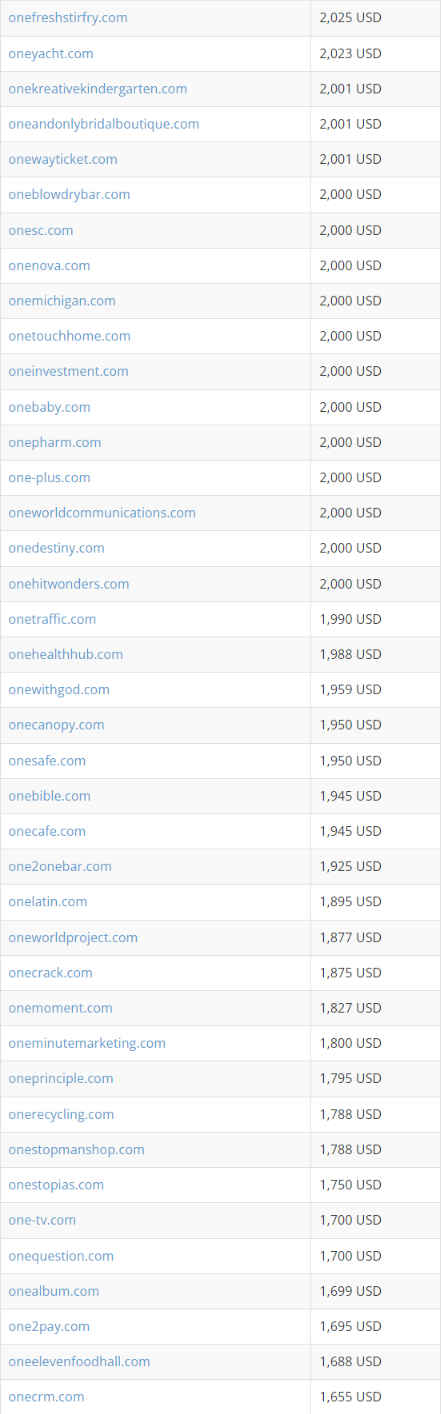Open onewayticket.com link

62,159
